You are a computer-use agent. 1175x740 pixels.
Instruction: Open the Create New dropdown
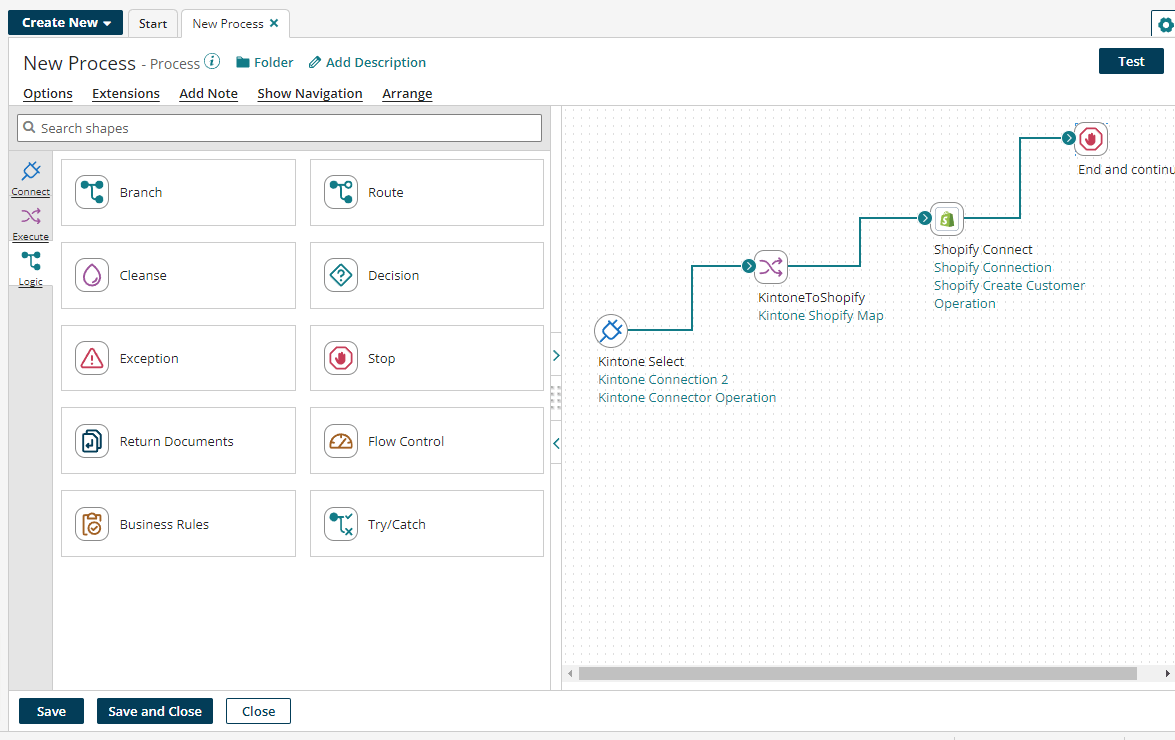[65, 22]
